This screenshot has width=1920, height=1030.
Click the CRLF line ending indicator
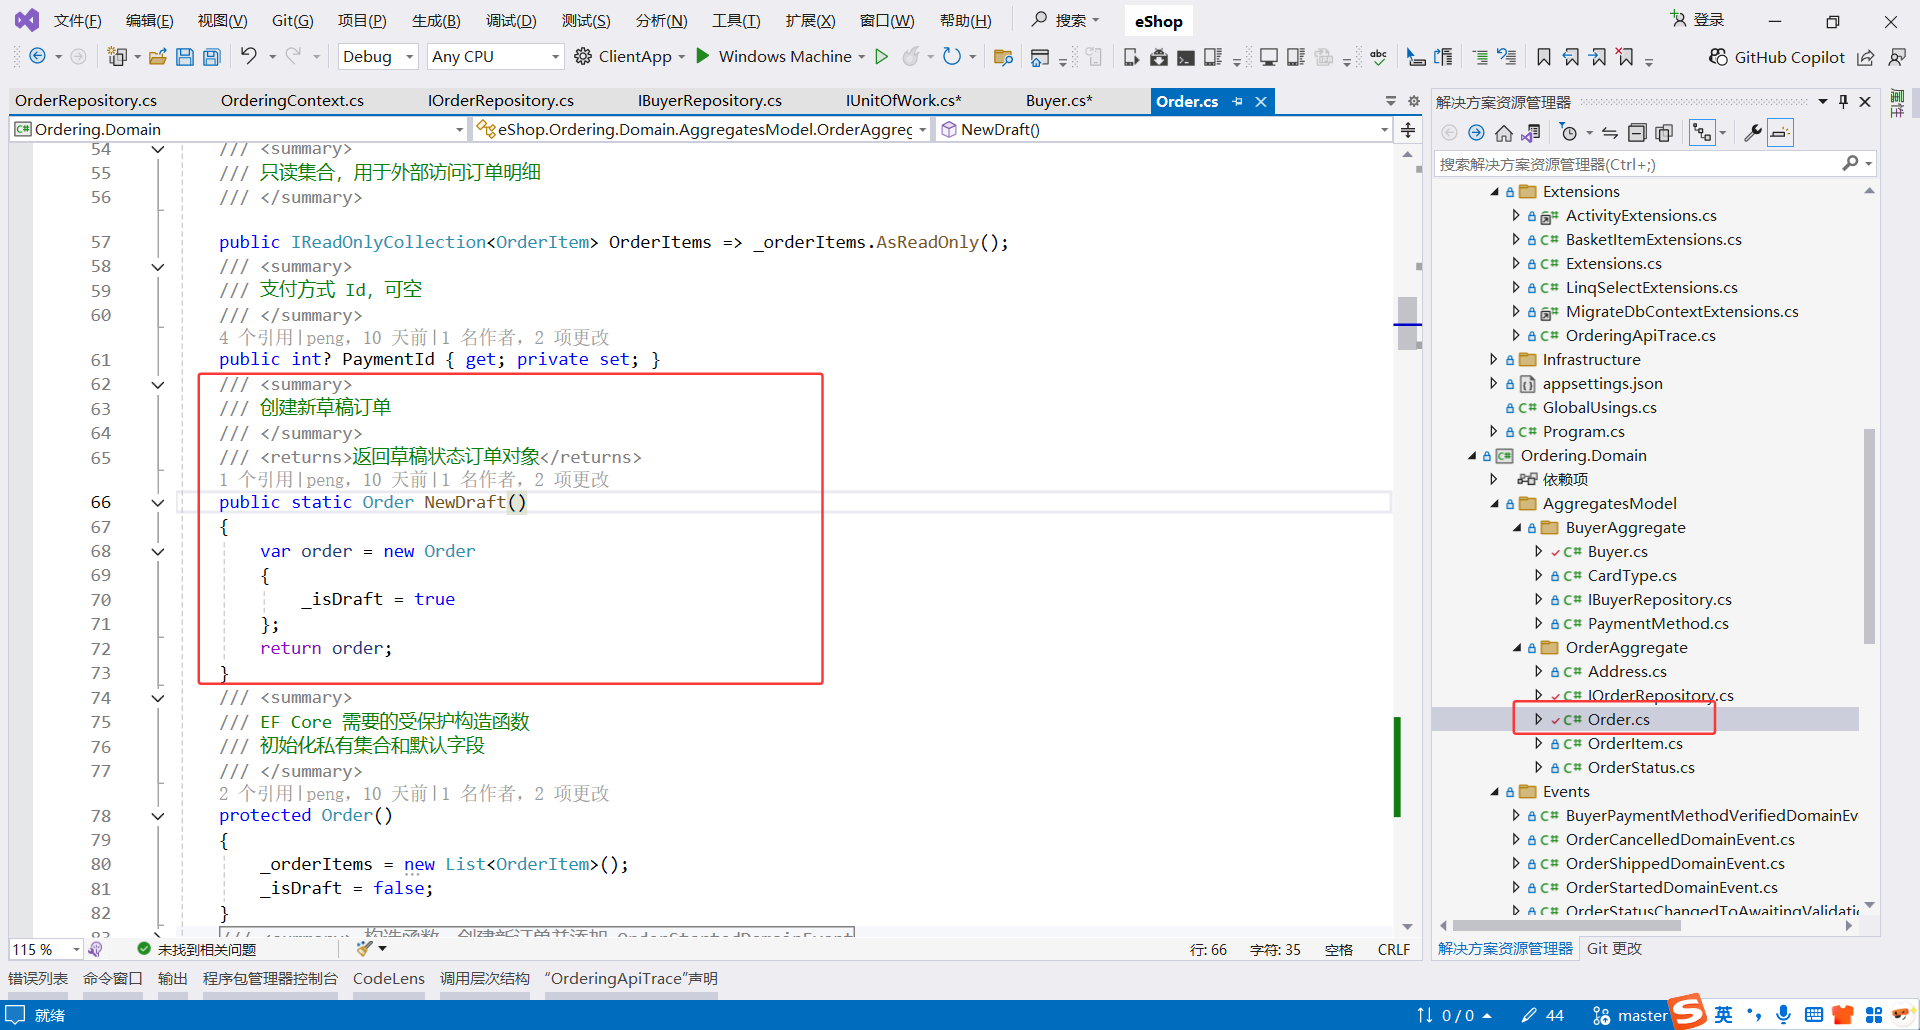click(x=1394, y=950)
